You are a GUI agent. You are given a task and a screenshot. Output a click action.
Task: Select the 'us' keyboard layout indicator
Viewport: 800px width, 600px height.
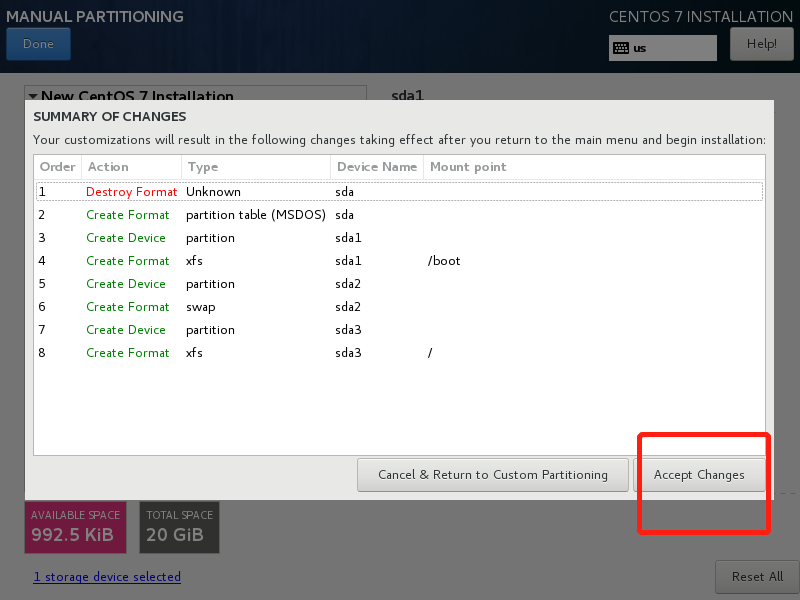662,48
